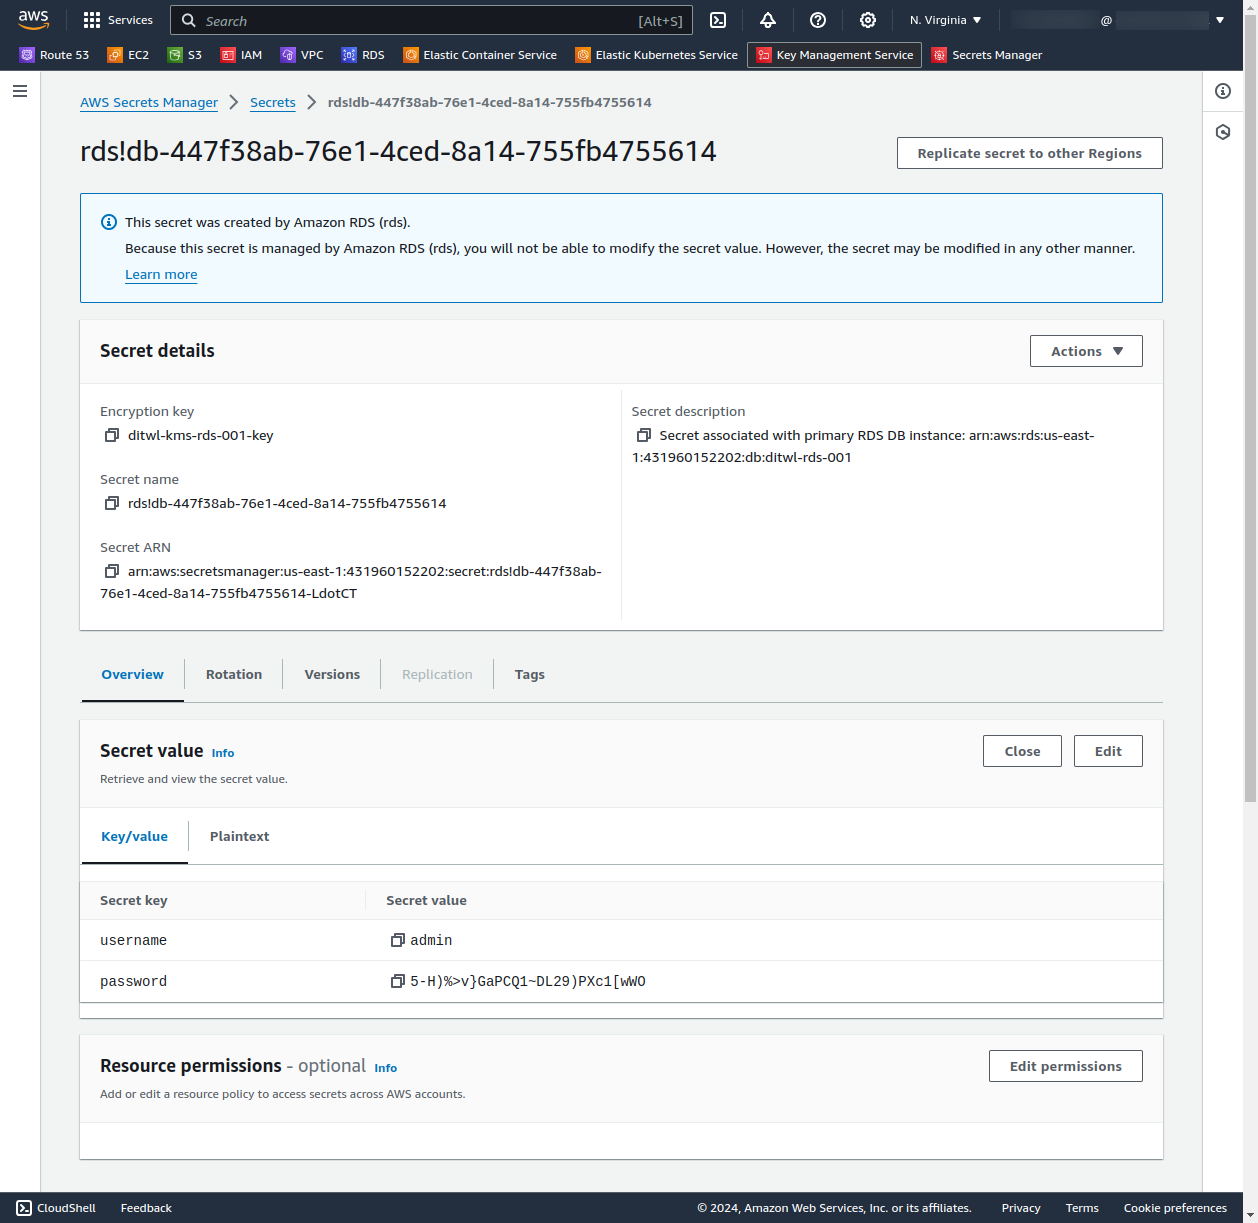Image resolution: width=1258 pixels, height=1223 pixels.
Task: Open the Learn more link
Action: 161,274
